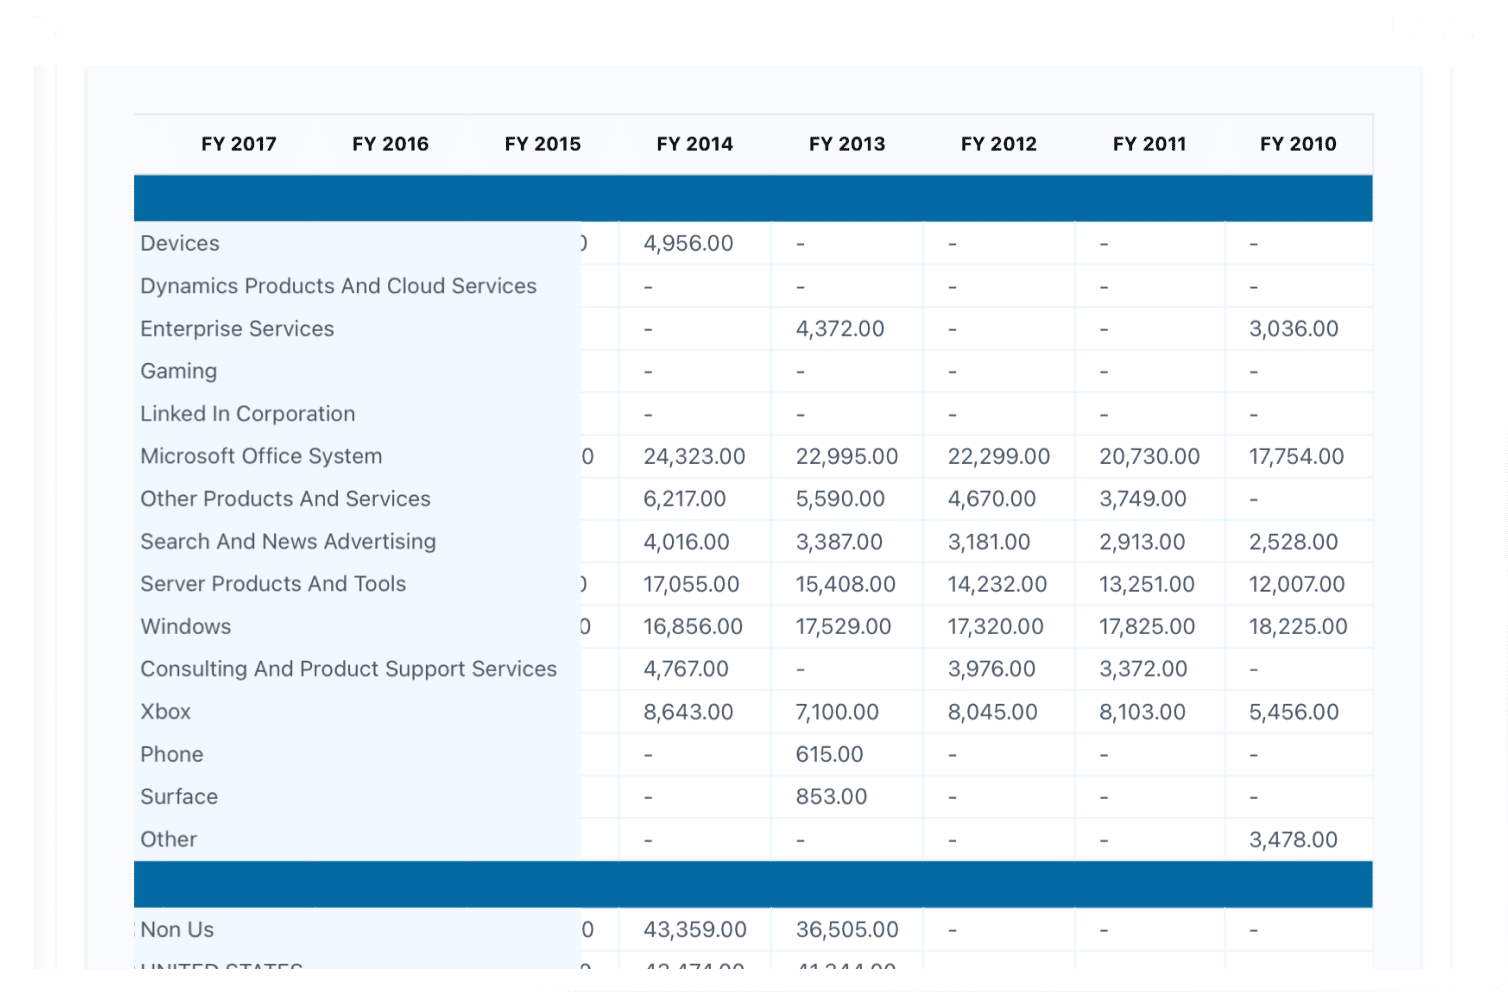
Task: Select the Microsoft Office System row label
Action: tap(261, 456)
